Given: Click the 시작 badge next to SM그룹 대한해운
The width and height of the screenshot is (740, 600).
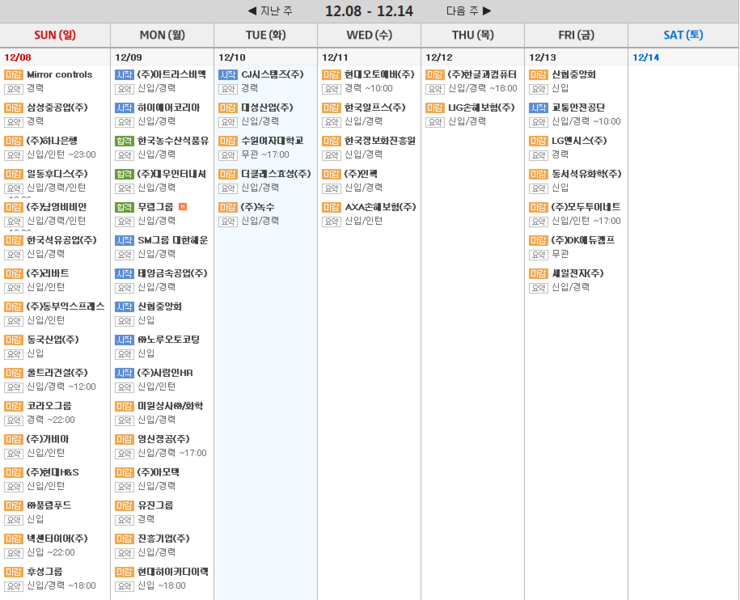Looking at the screenshot, I should [x=124, y=240].
